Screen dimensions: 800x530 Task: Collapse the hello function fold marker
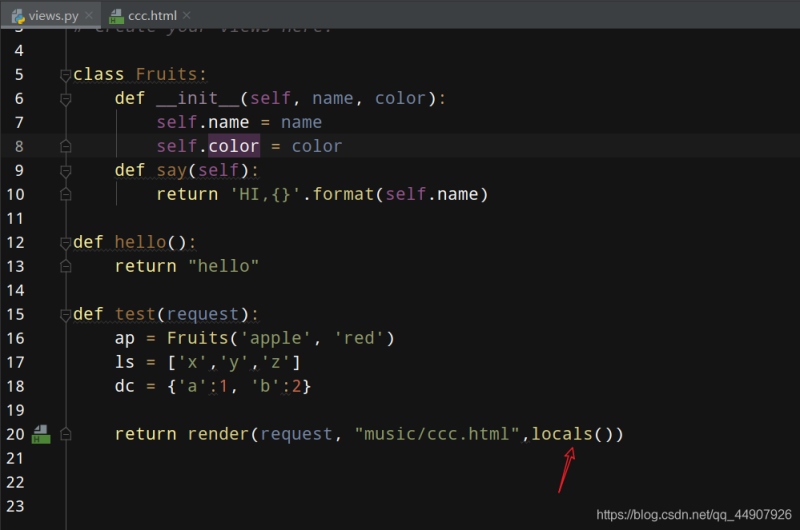(66, 243)
